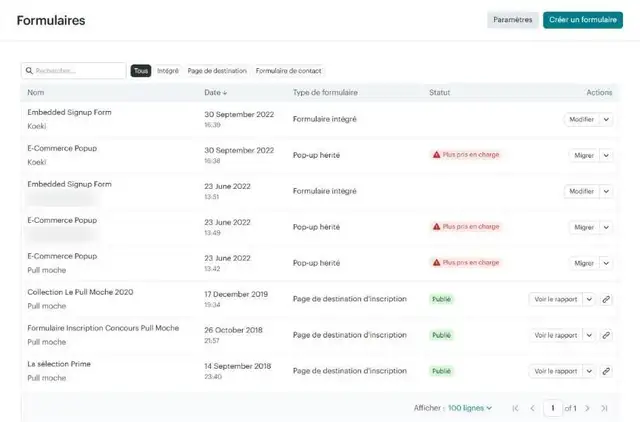Voir le rapport for Formulaire Inscription Concours
640x422 pixels.
(556, 335)
